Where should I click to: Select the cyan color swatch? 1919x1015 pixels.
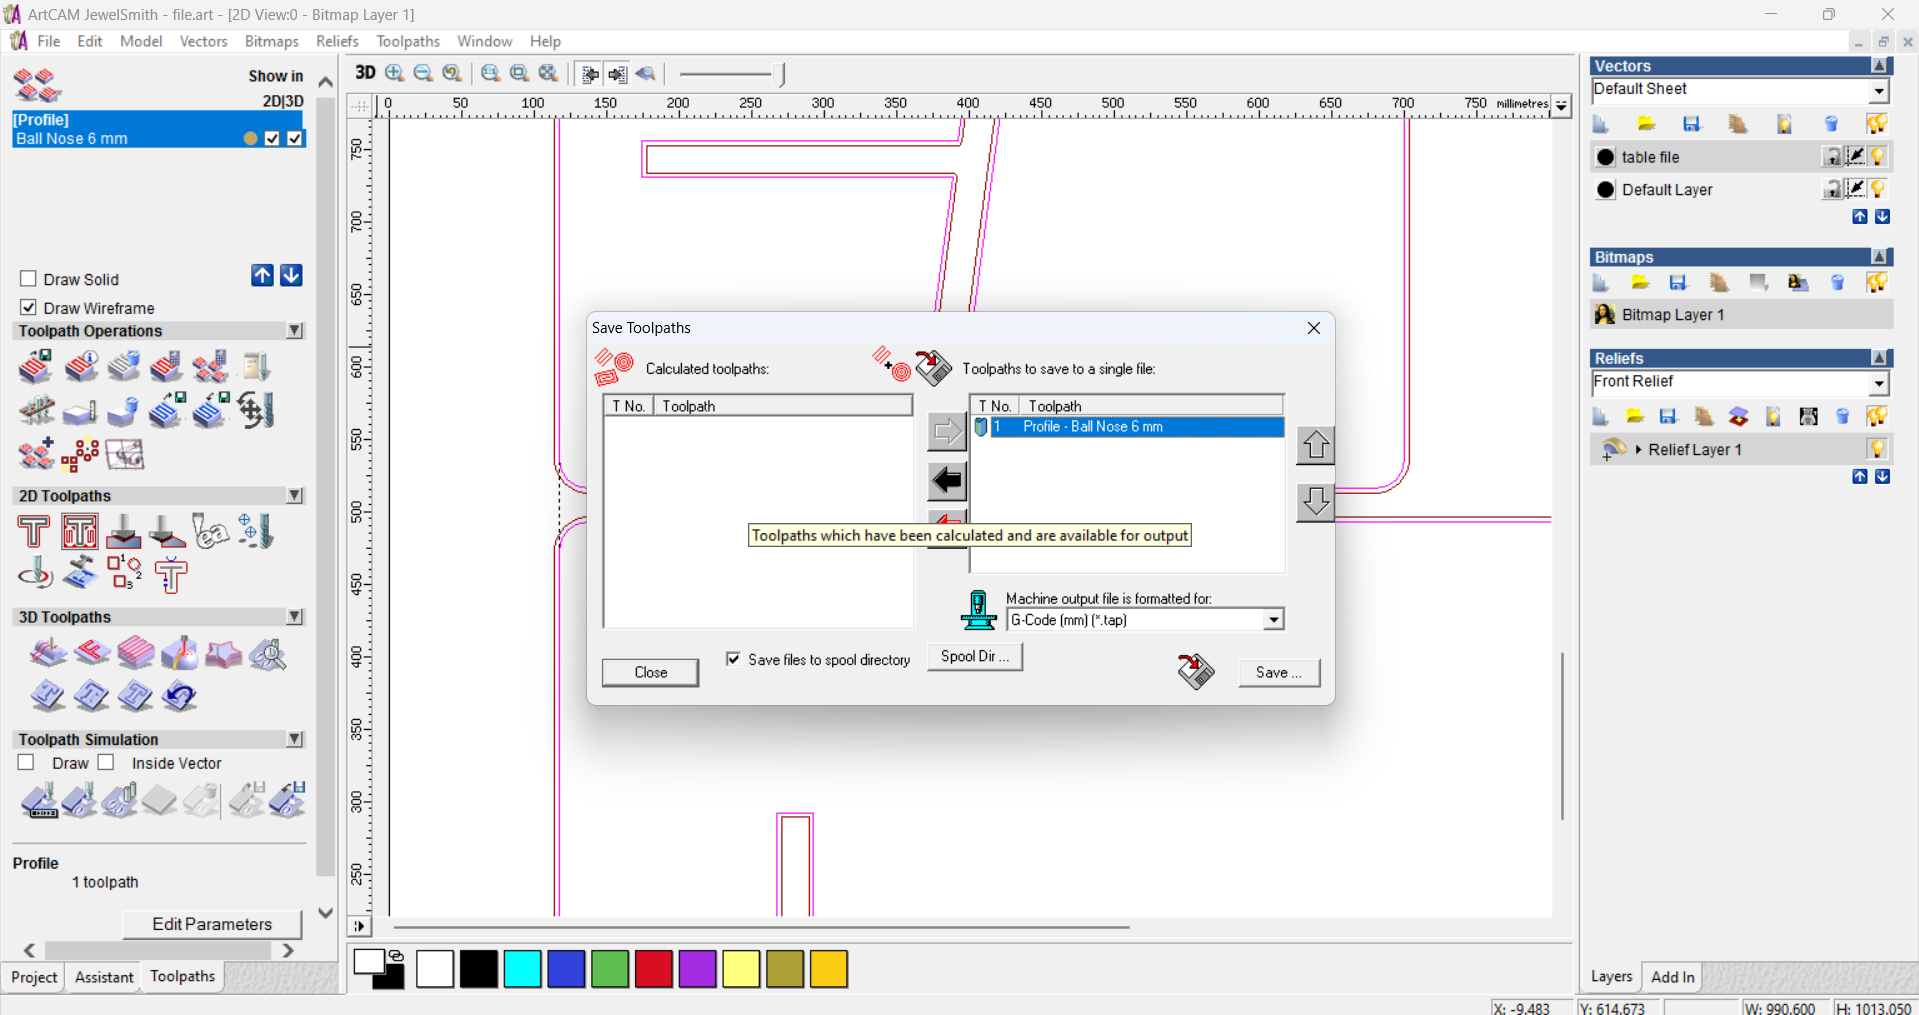(522, 969)
